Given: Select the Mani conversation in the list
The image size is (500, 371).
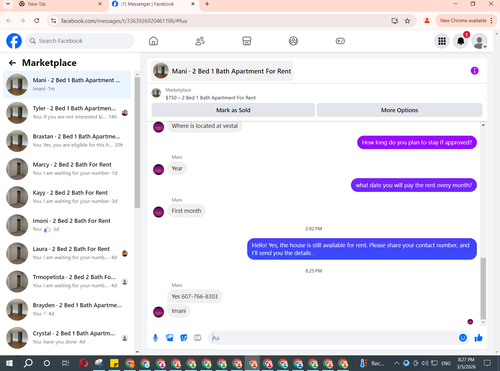Looking at the screenshot, I should 67,85.
